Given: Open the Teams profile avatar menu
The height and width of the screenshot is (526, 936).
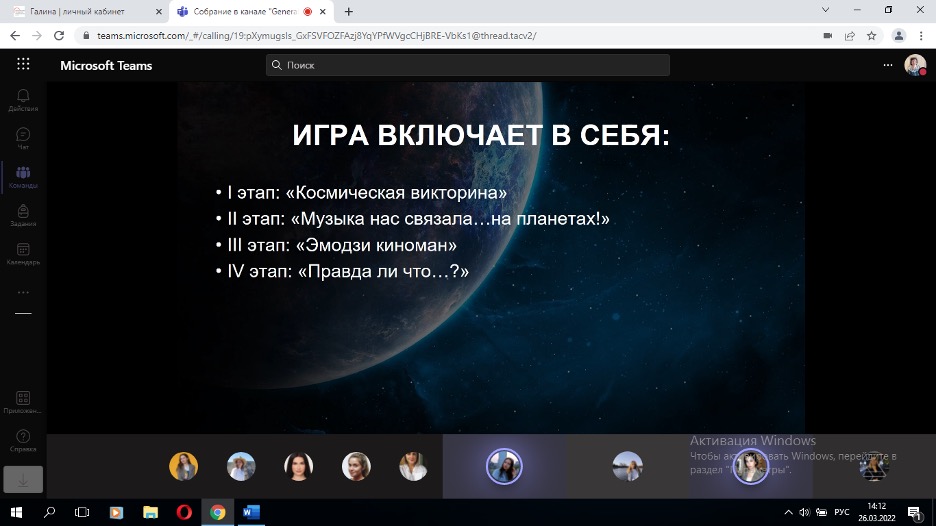Looking at the screenshot, I should coord(914,65).
